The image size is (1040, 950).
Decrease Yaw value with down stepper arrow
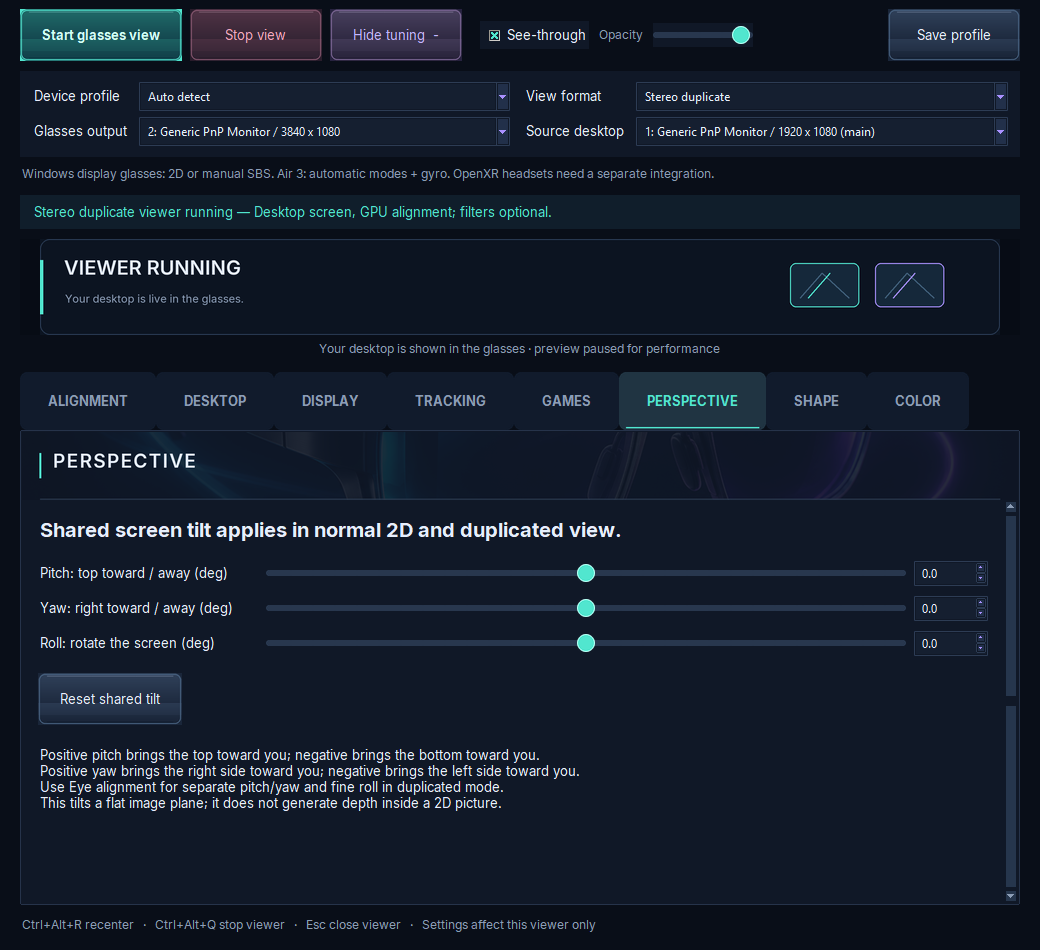(x=981, y=614)
